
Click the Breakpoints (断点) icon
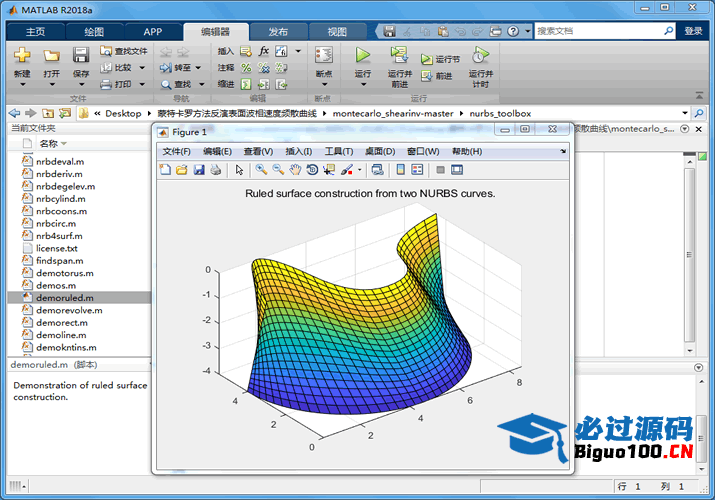coord(324,55)
